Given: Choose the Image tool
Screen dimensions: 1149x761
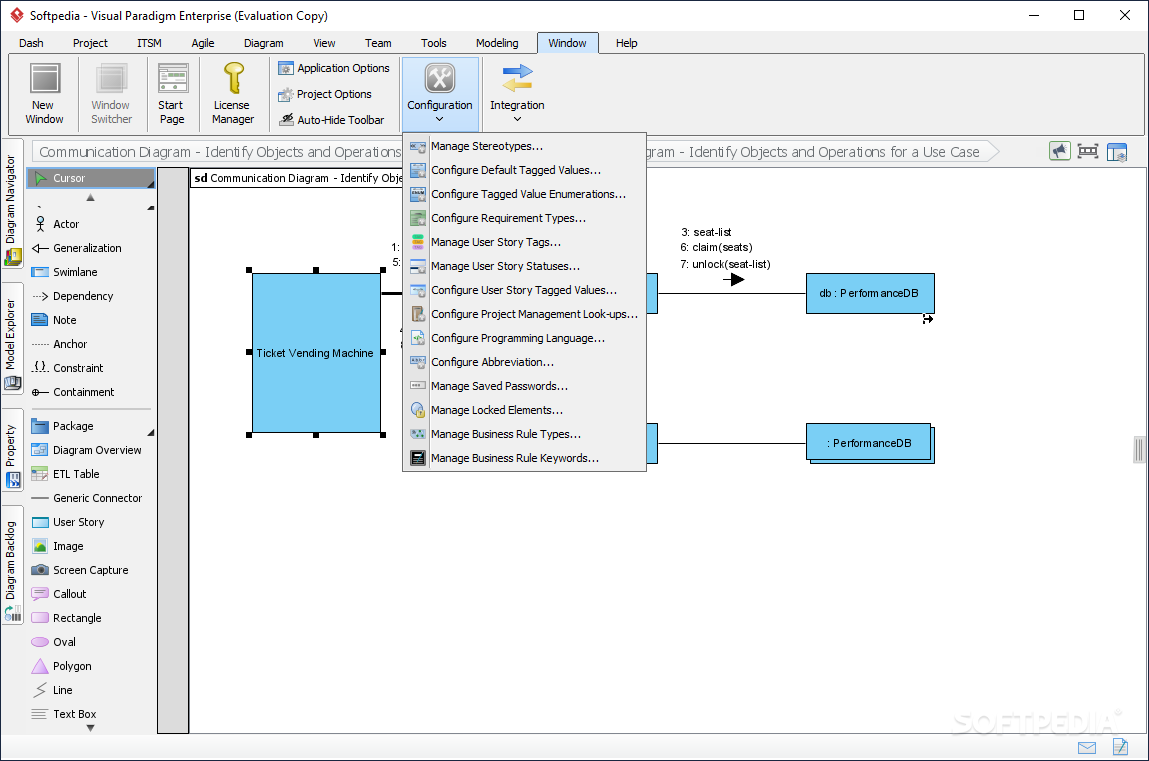Looking at the screenshot, I should coord(91,546).
